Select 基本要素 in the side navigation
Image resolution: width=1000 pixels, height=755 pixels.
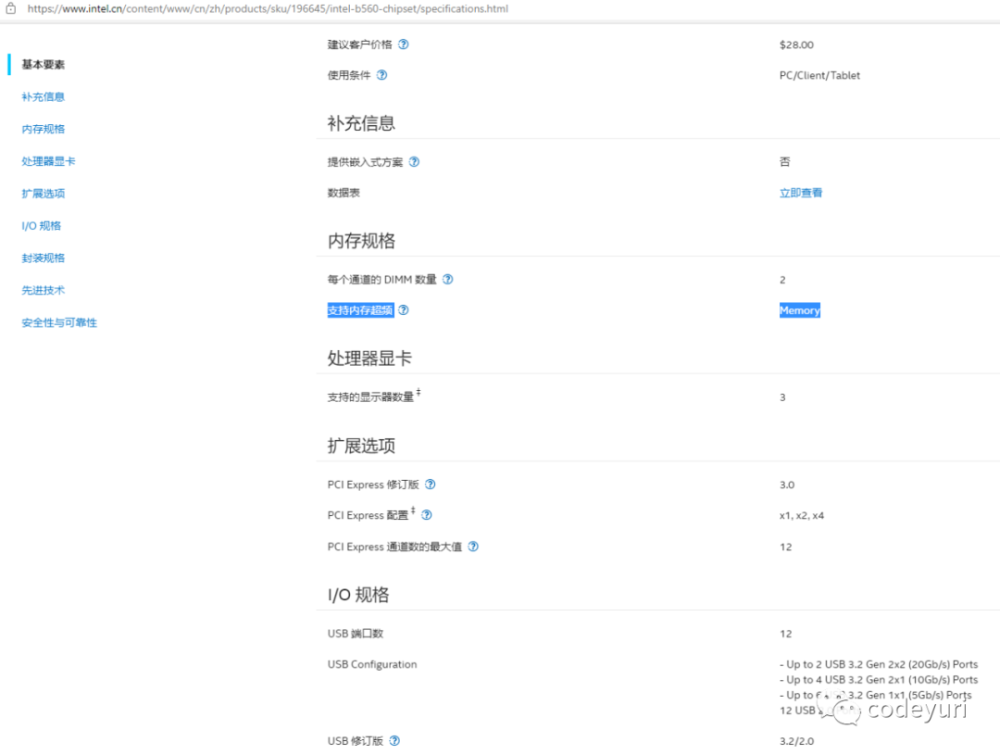point(43,64)
